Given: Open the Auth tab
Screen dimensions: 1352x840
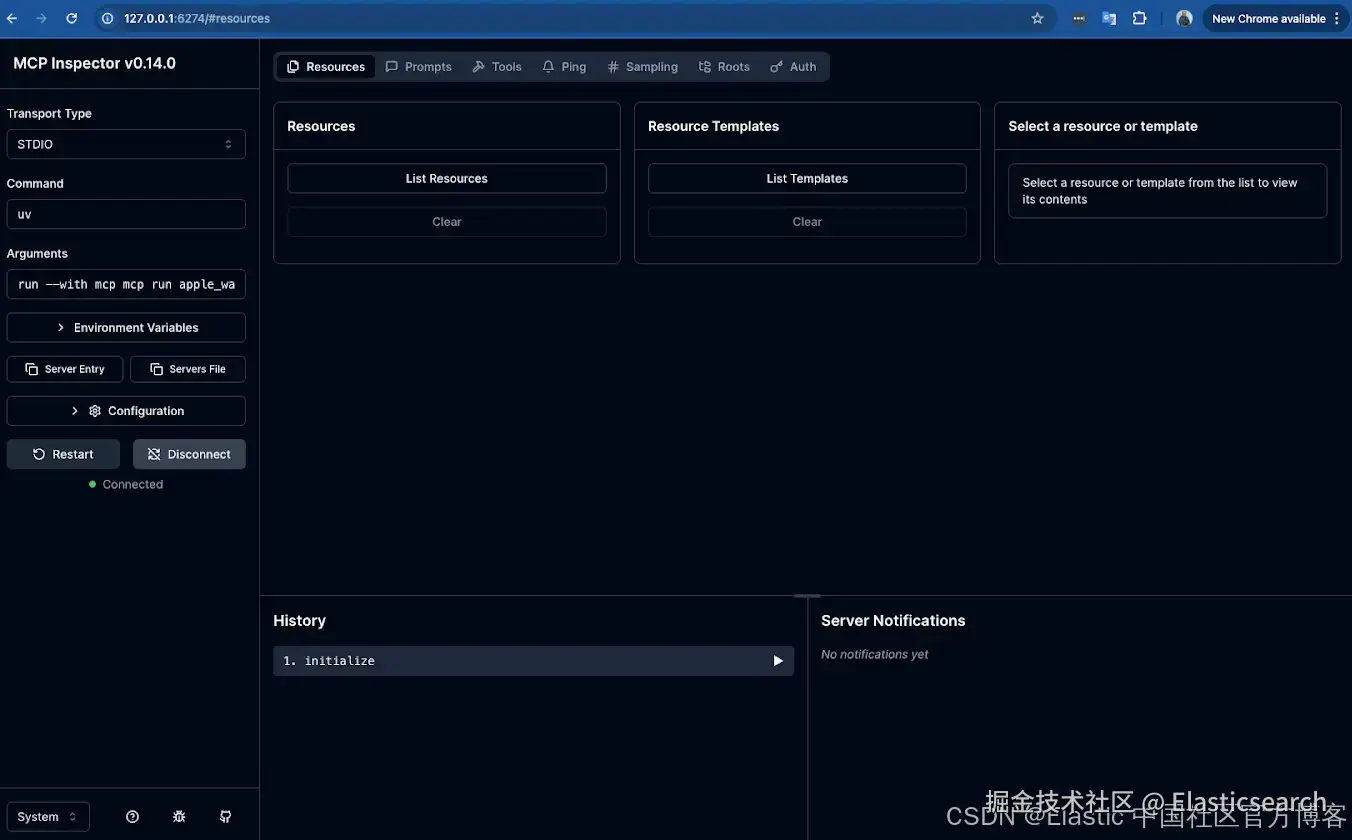Looking at the screenshot, I should (793, 67).
